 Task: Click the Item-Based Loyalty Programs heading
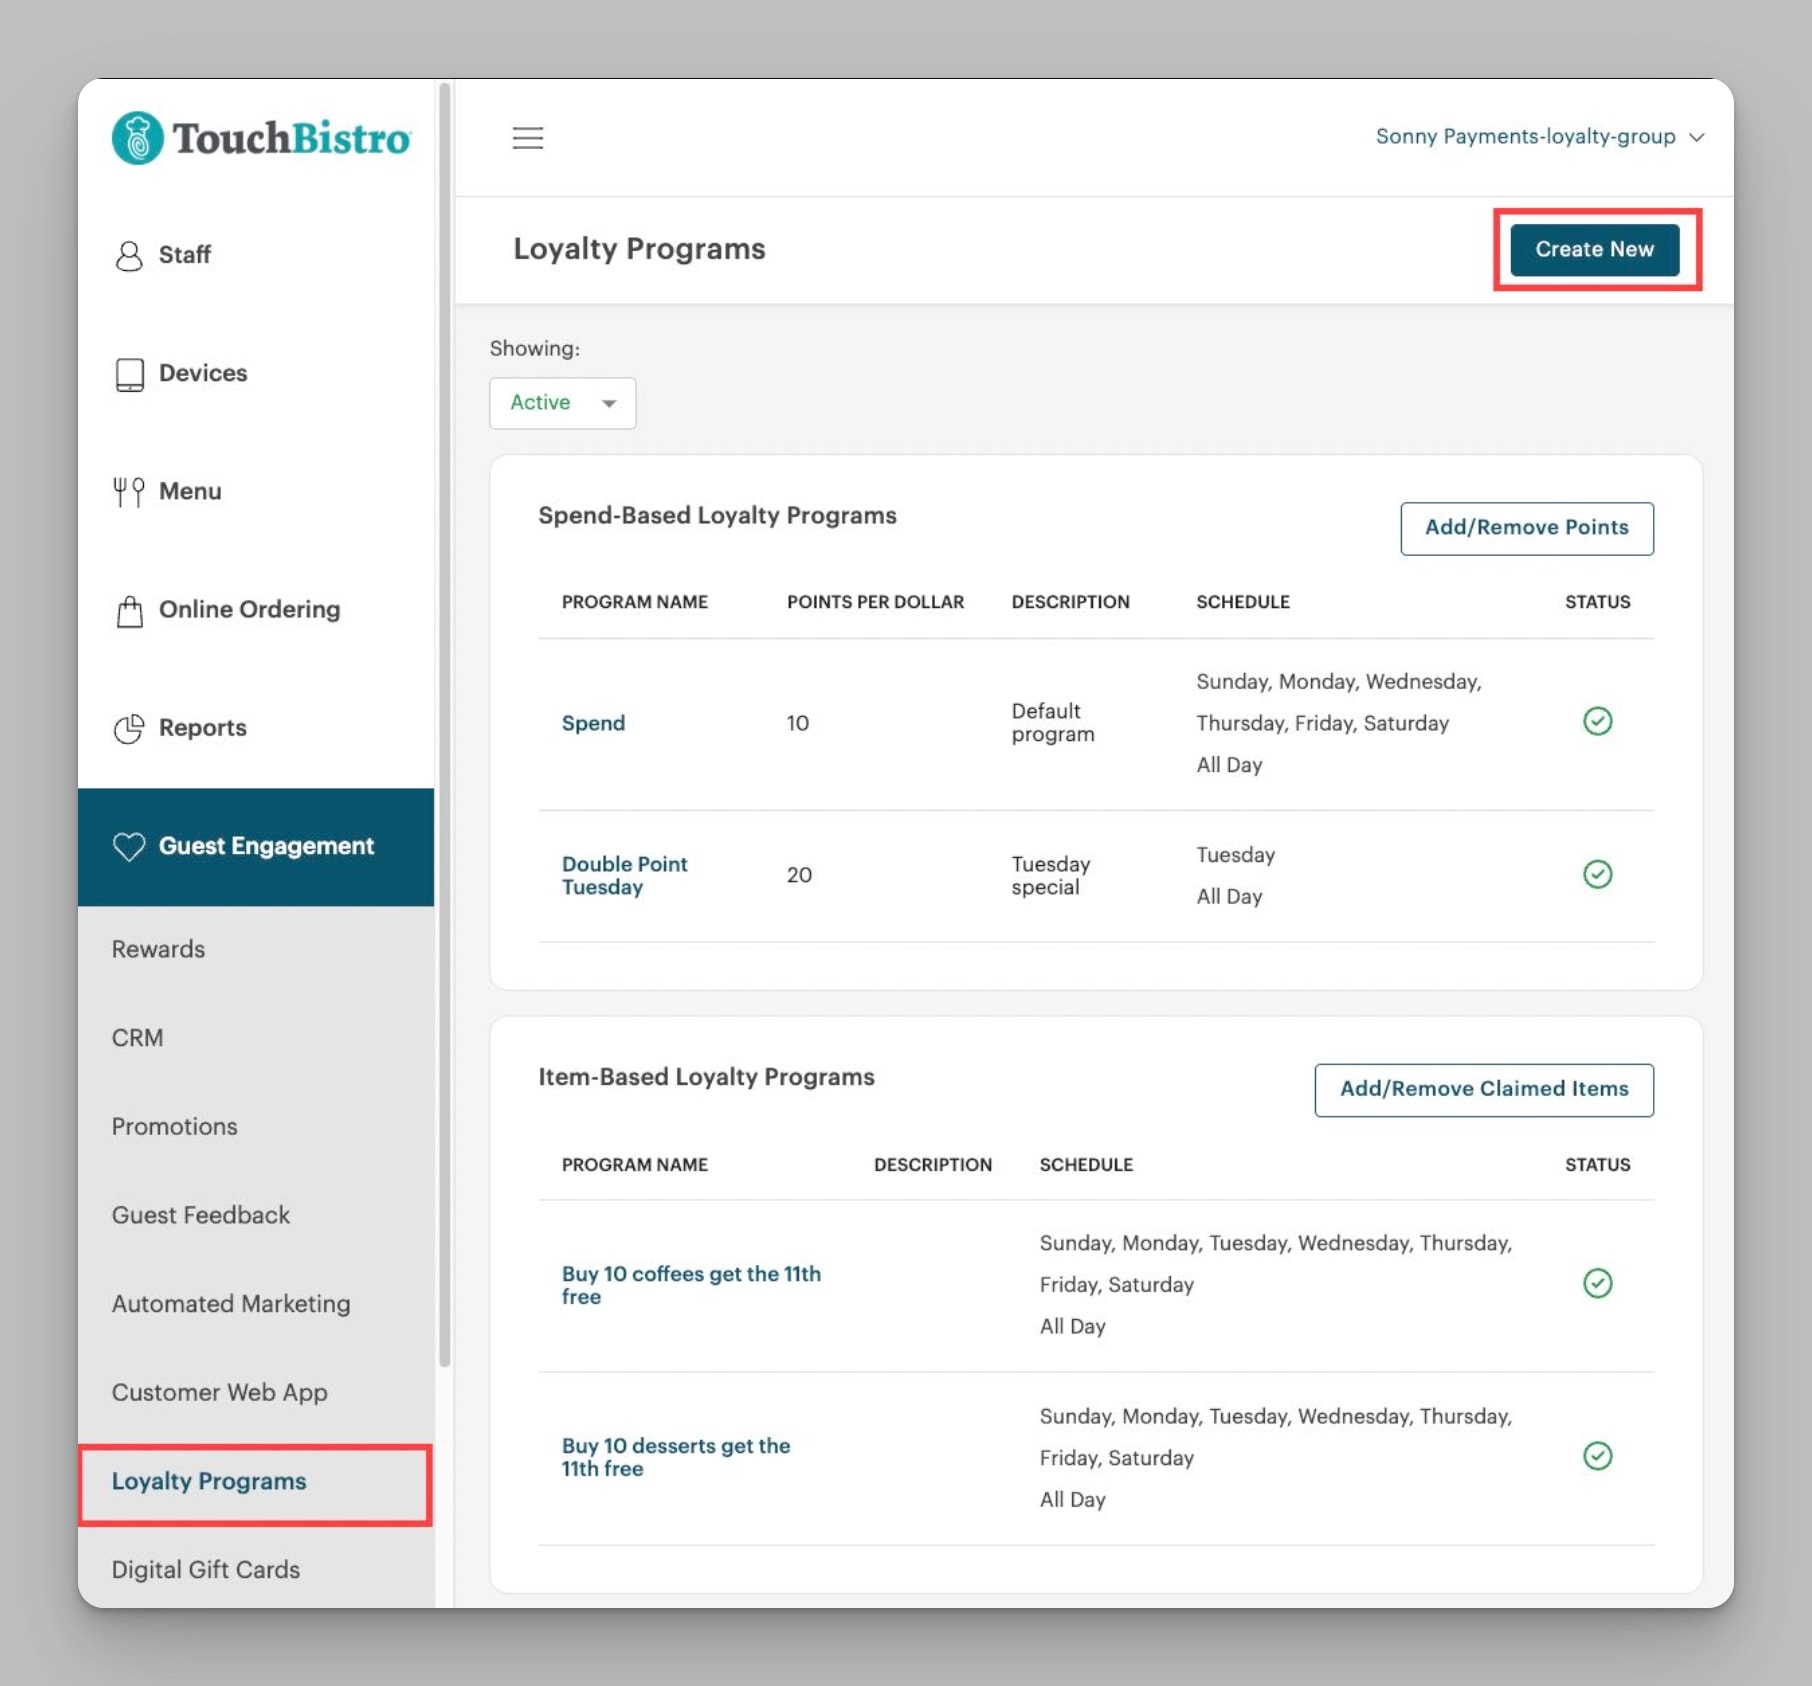click(706, 1077)
